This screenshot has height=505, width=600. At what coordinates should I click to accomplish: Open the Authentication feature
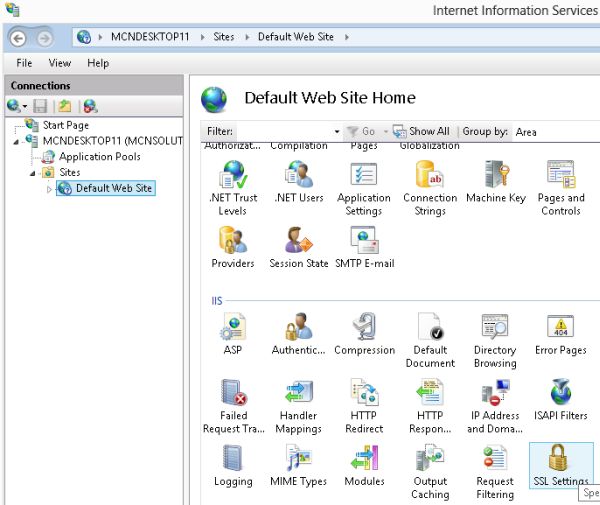[298, 334]
